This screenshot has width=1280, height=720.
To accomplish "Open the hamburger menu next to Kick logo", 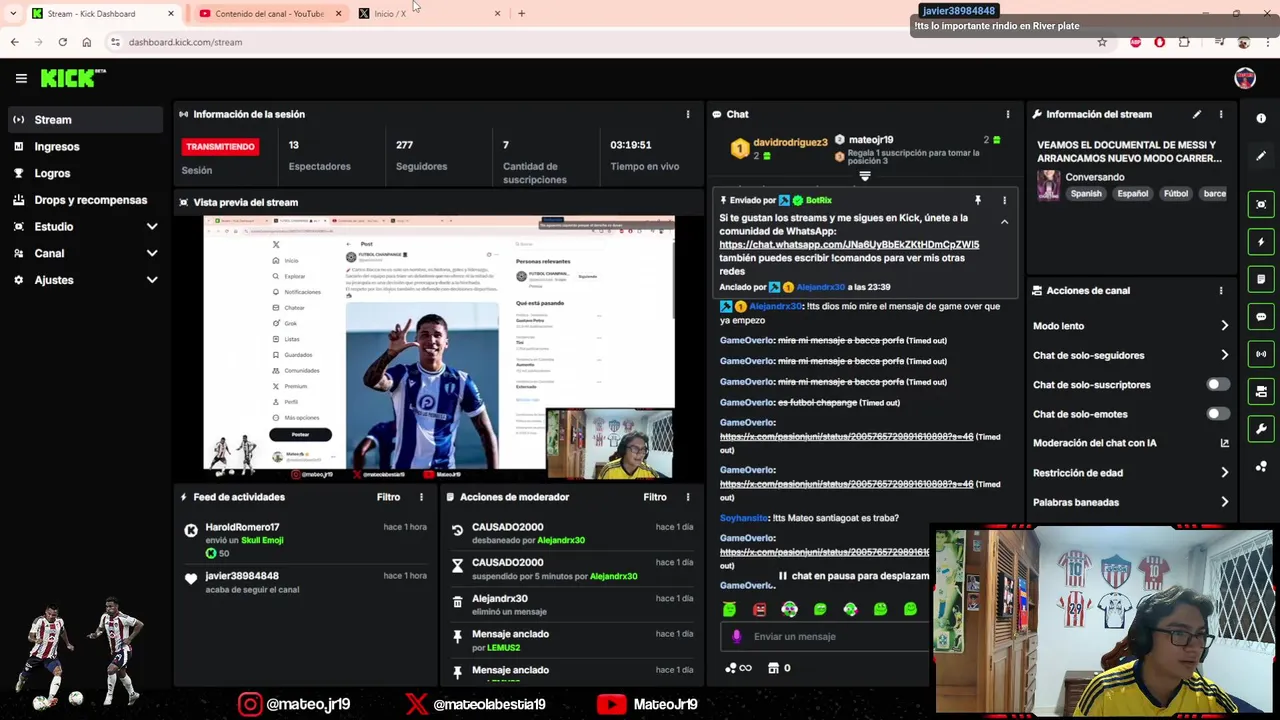I will click(21, 78).
